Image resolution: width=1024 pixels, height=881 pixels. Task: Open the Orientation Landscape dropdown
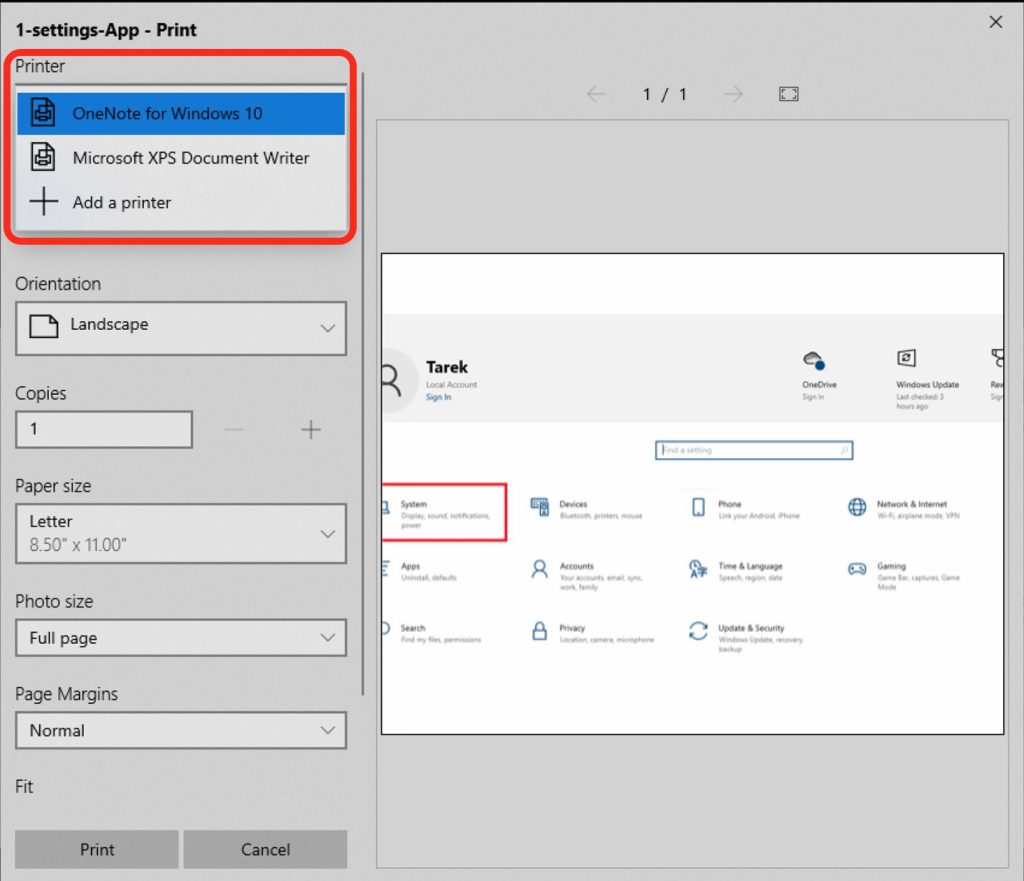(181, 328)
